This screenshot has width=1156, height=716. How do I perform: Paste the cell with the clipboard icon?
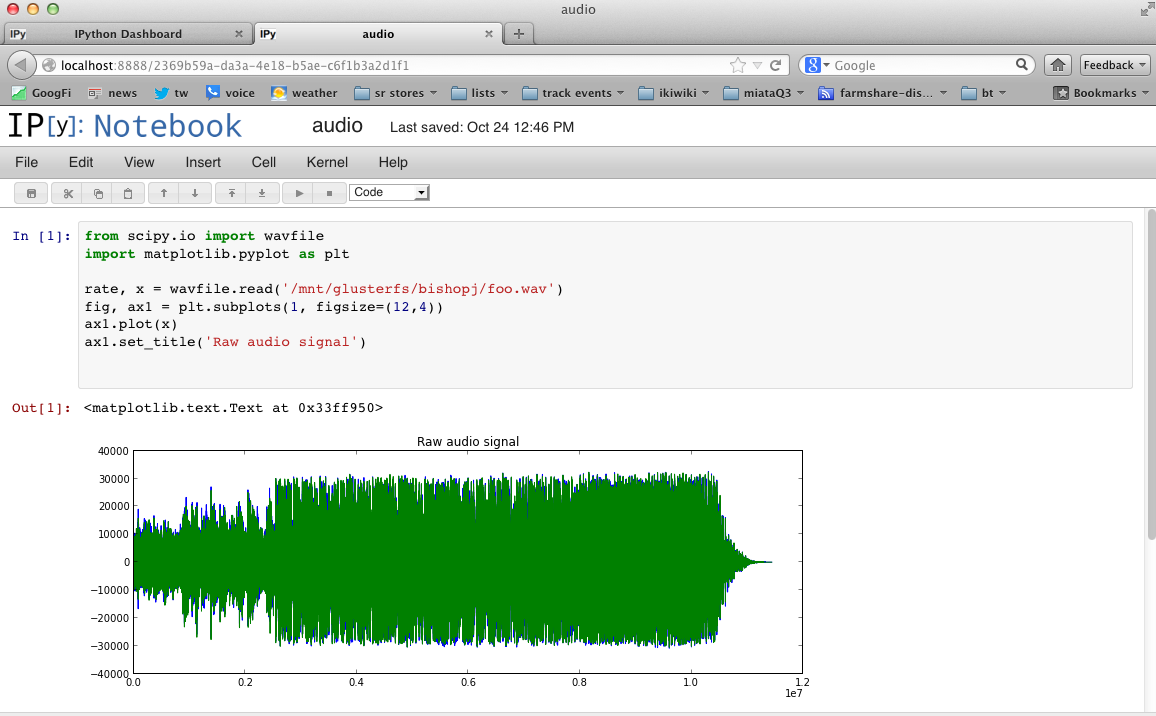pos(128,193)
